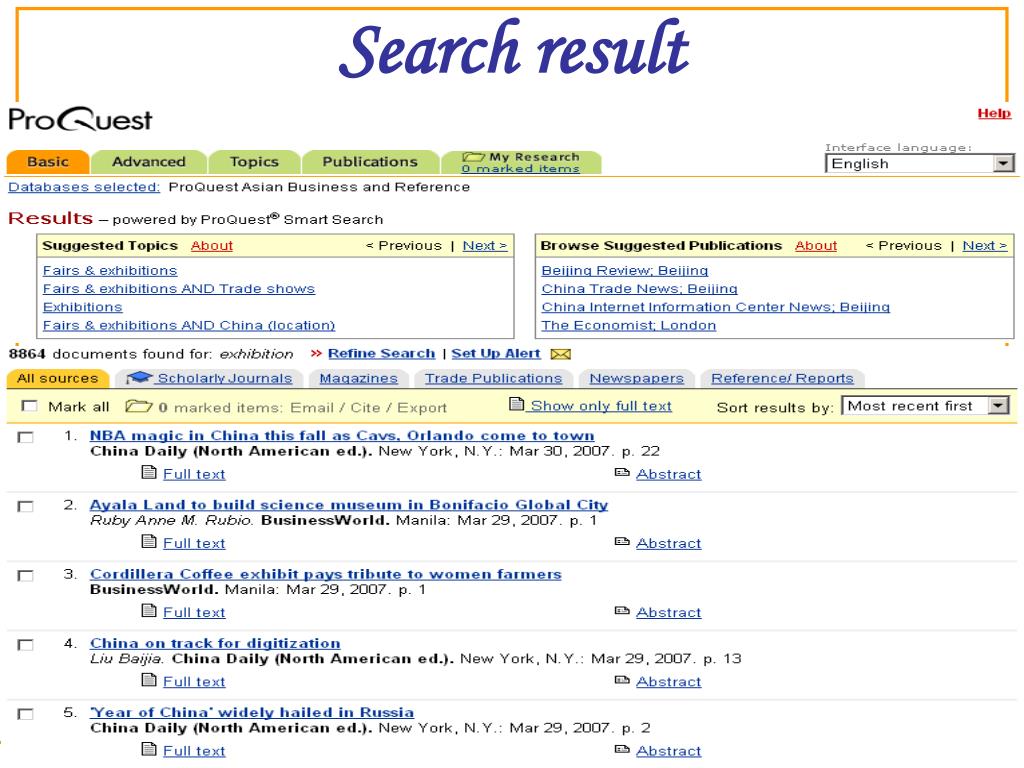Click Next in Browse Suggested Publications
The height and width of the screenshot is (768, 1024).
(x=985, y=246)
